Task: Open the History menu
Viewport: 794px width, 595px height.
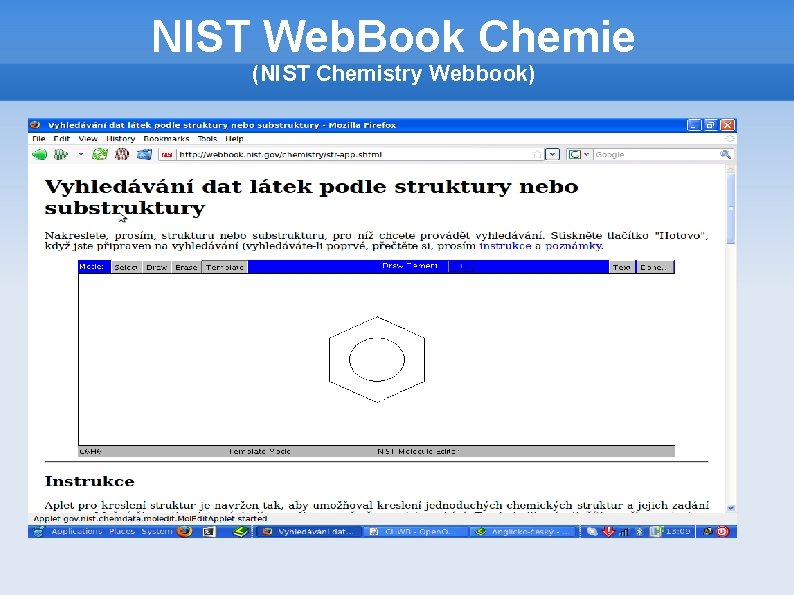Action: pos(121,139)
